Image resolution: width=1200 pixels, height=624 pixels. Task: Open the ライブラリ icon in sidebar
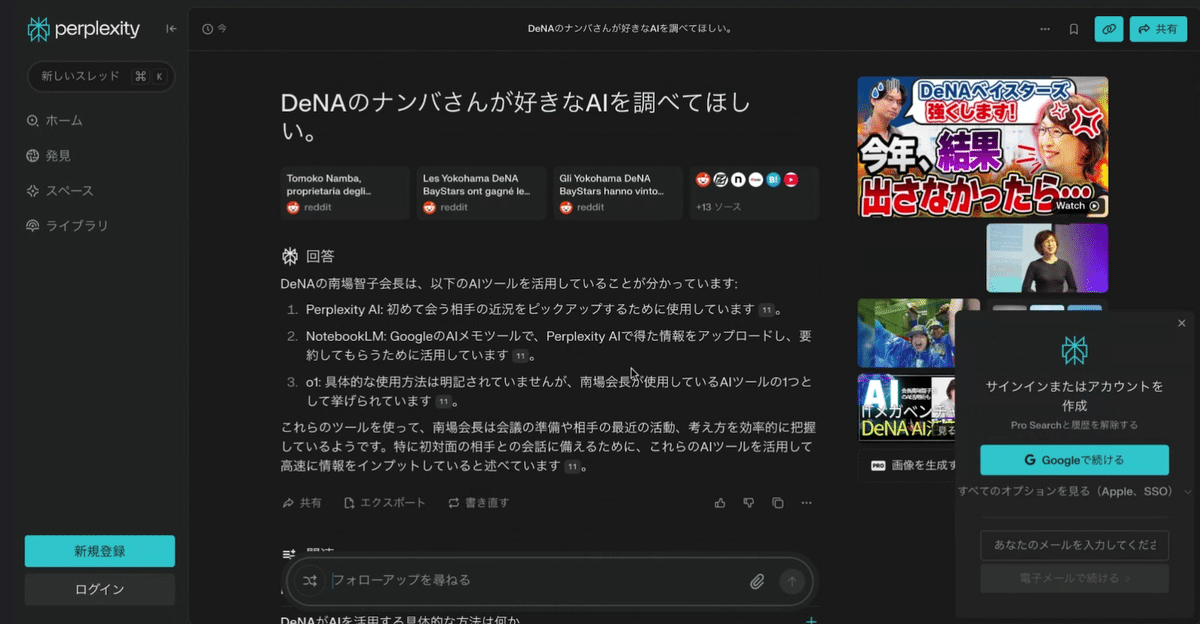click(x=33, y=226)
